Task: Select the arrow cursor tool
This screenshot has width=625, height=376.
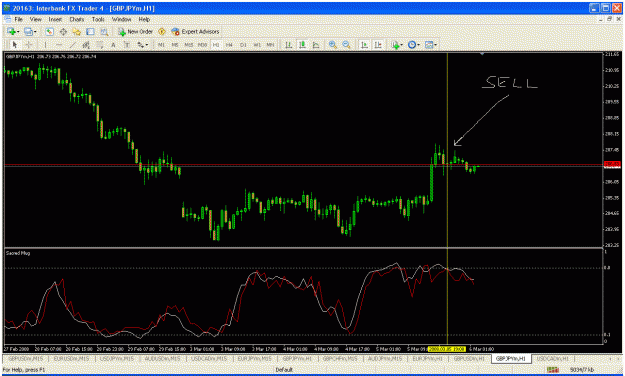Action: 15,45
